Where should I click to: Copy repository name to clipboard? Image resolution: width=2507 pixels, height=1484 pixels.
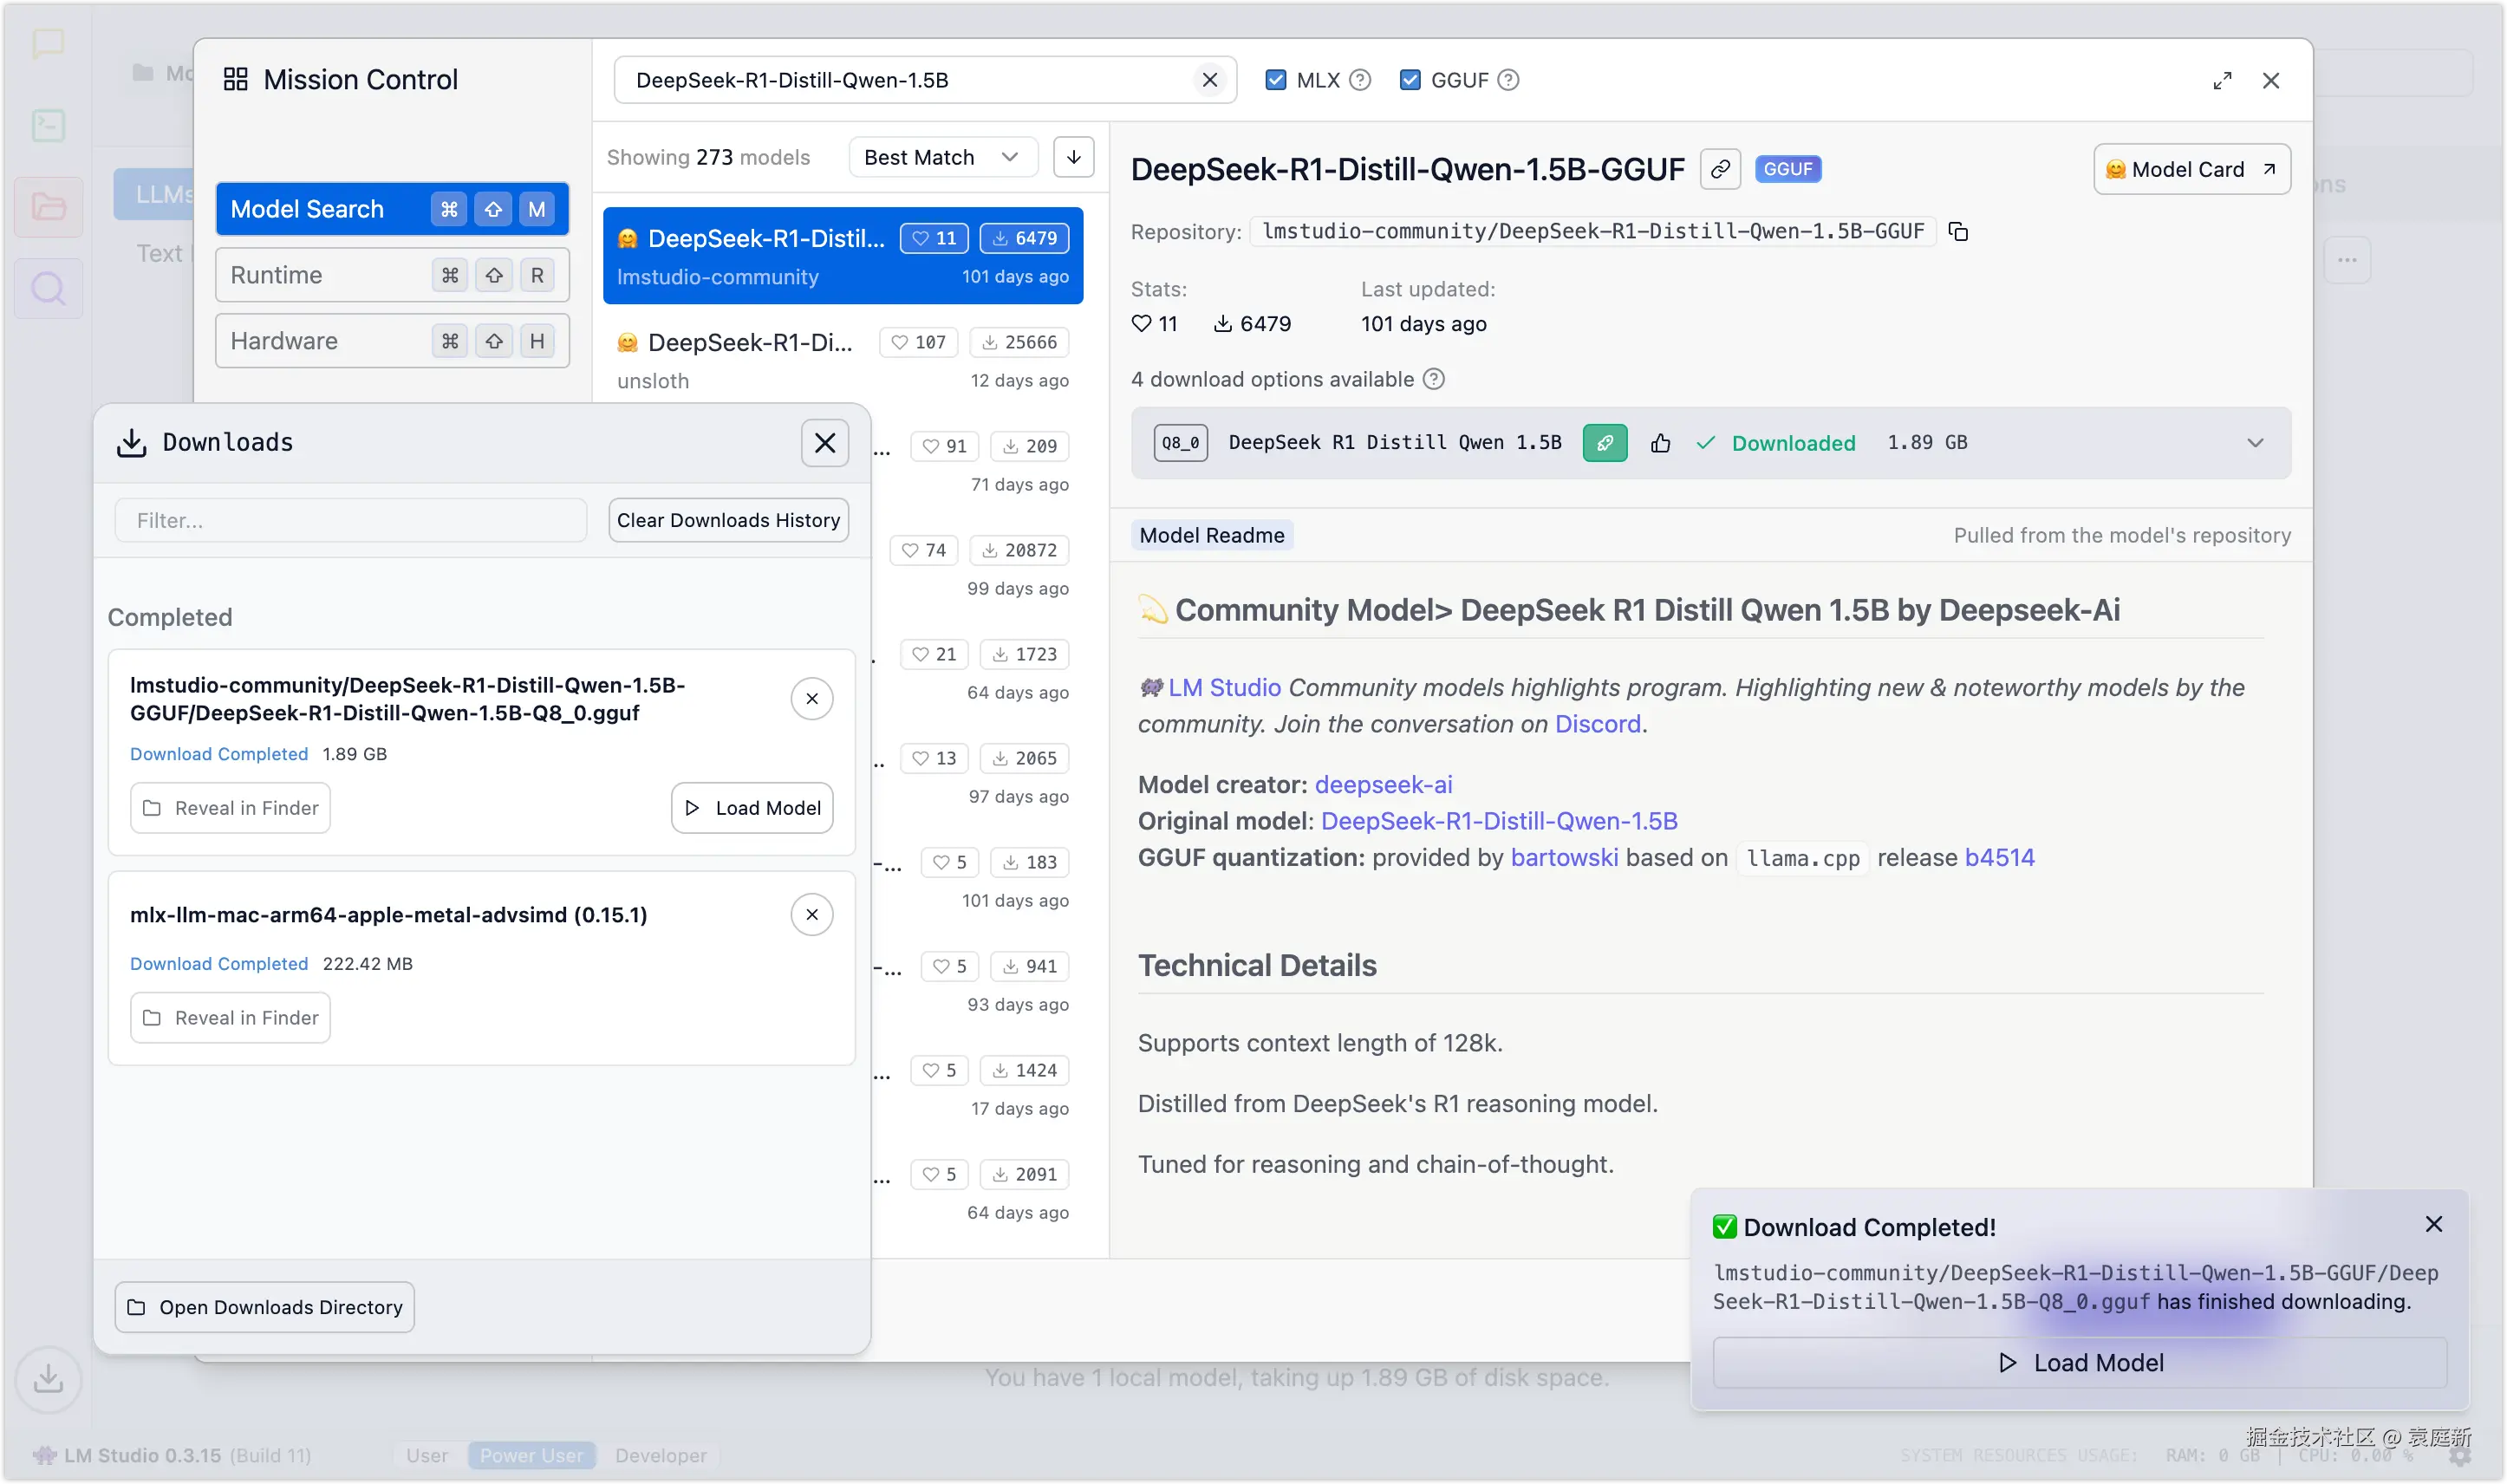pyautogui.click(x=1958, y=232)
